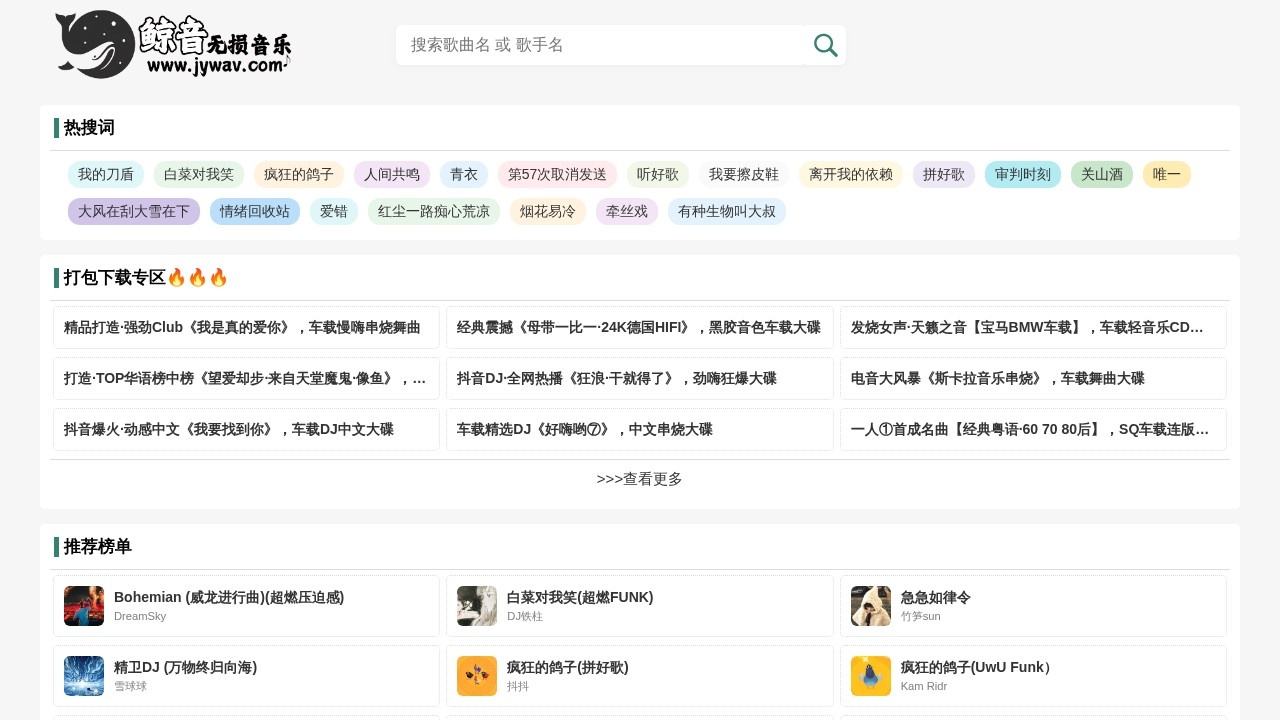Click the 推荐榜单 section heading
1280x720 pixels.
pyautogui.click(x=97, y=547)
